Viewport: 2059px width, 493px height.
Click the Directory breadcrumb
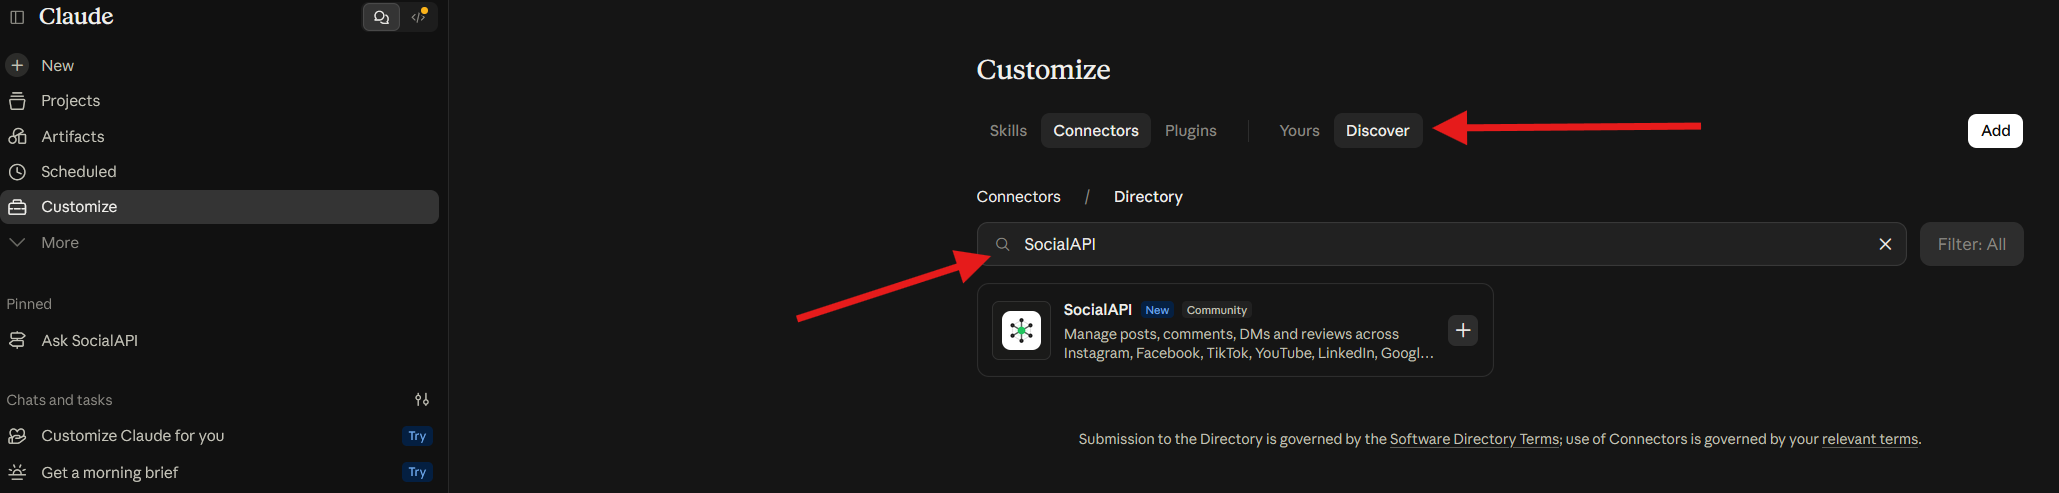click(x=1148, y=196)
